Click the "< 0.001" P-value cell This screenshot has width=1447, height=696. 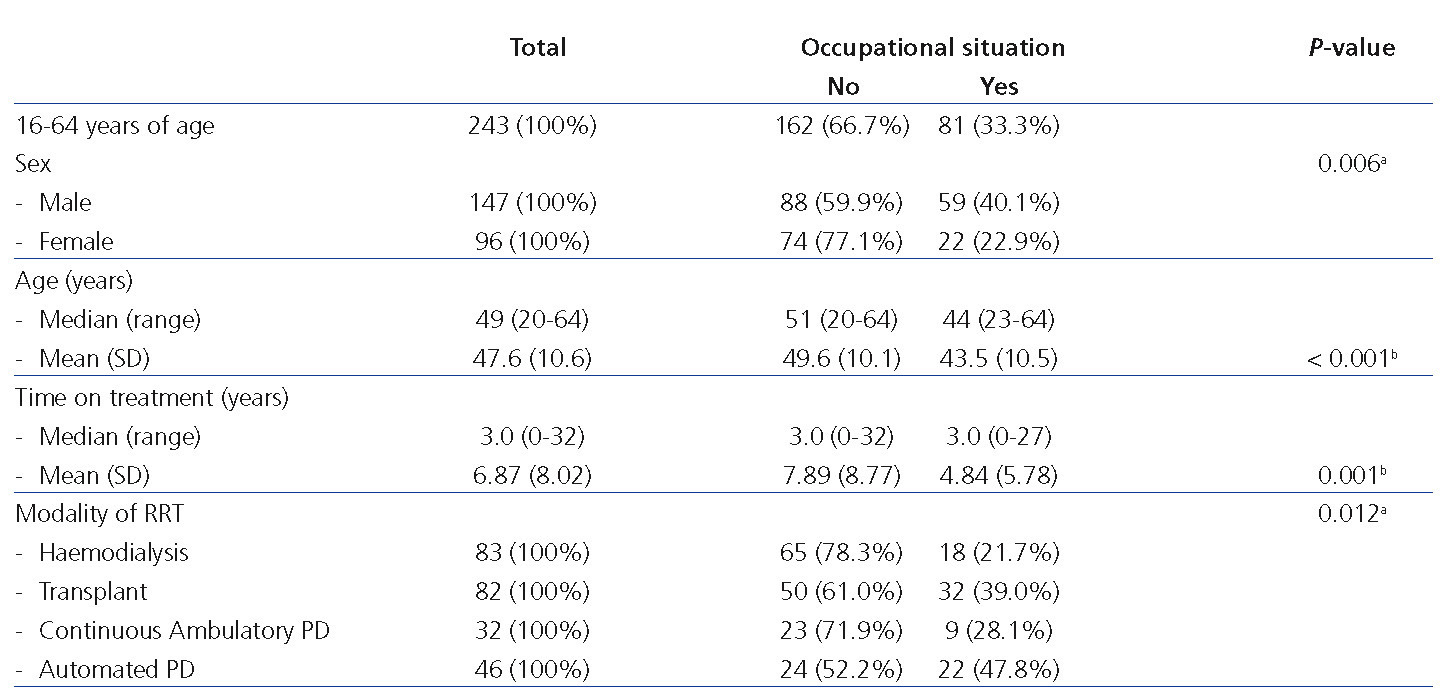pyautogui.click(x=1350, y=359)
